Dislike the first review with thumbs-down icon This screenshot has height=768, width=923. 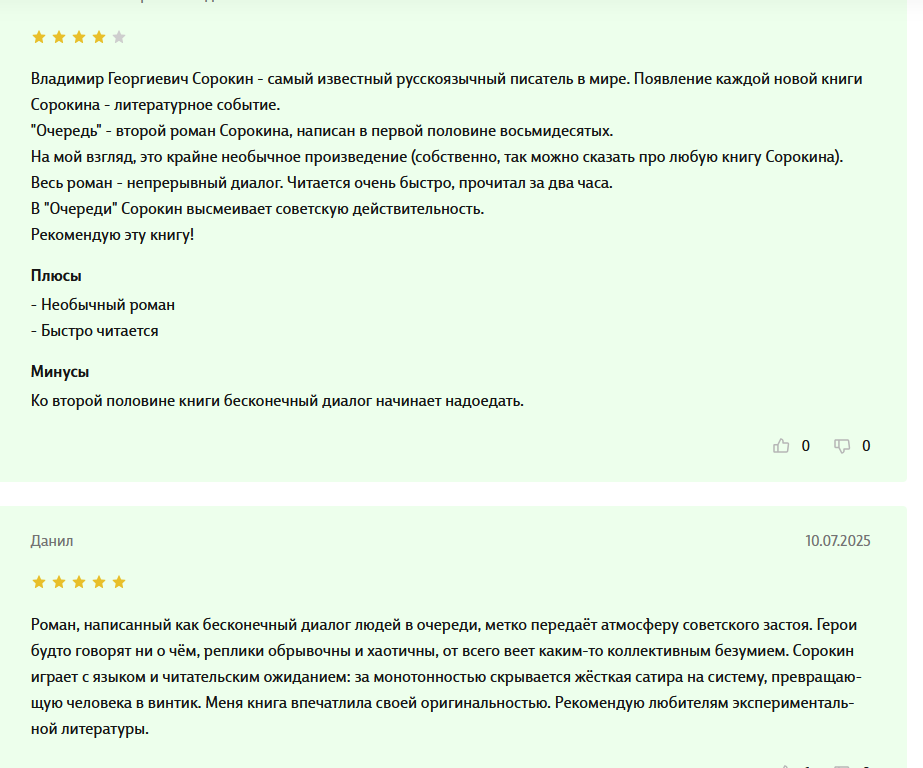click(842, 446)
